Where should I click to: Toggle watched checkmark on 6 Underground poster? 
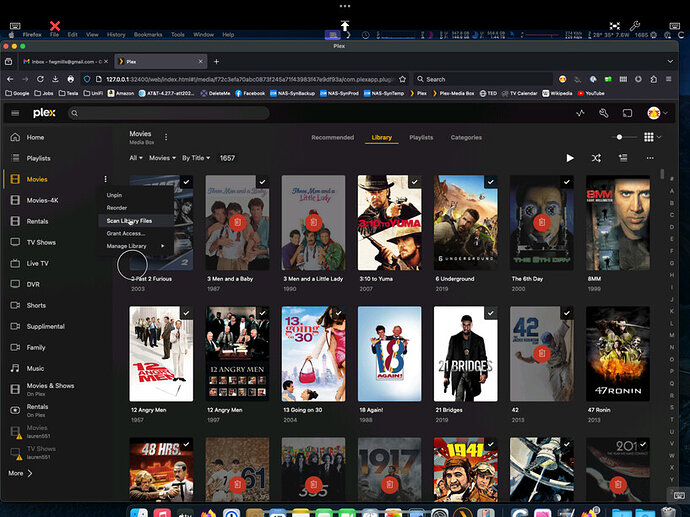pyautogui.click(x=491, y=182)
